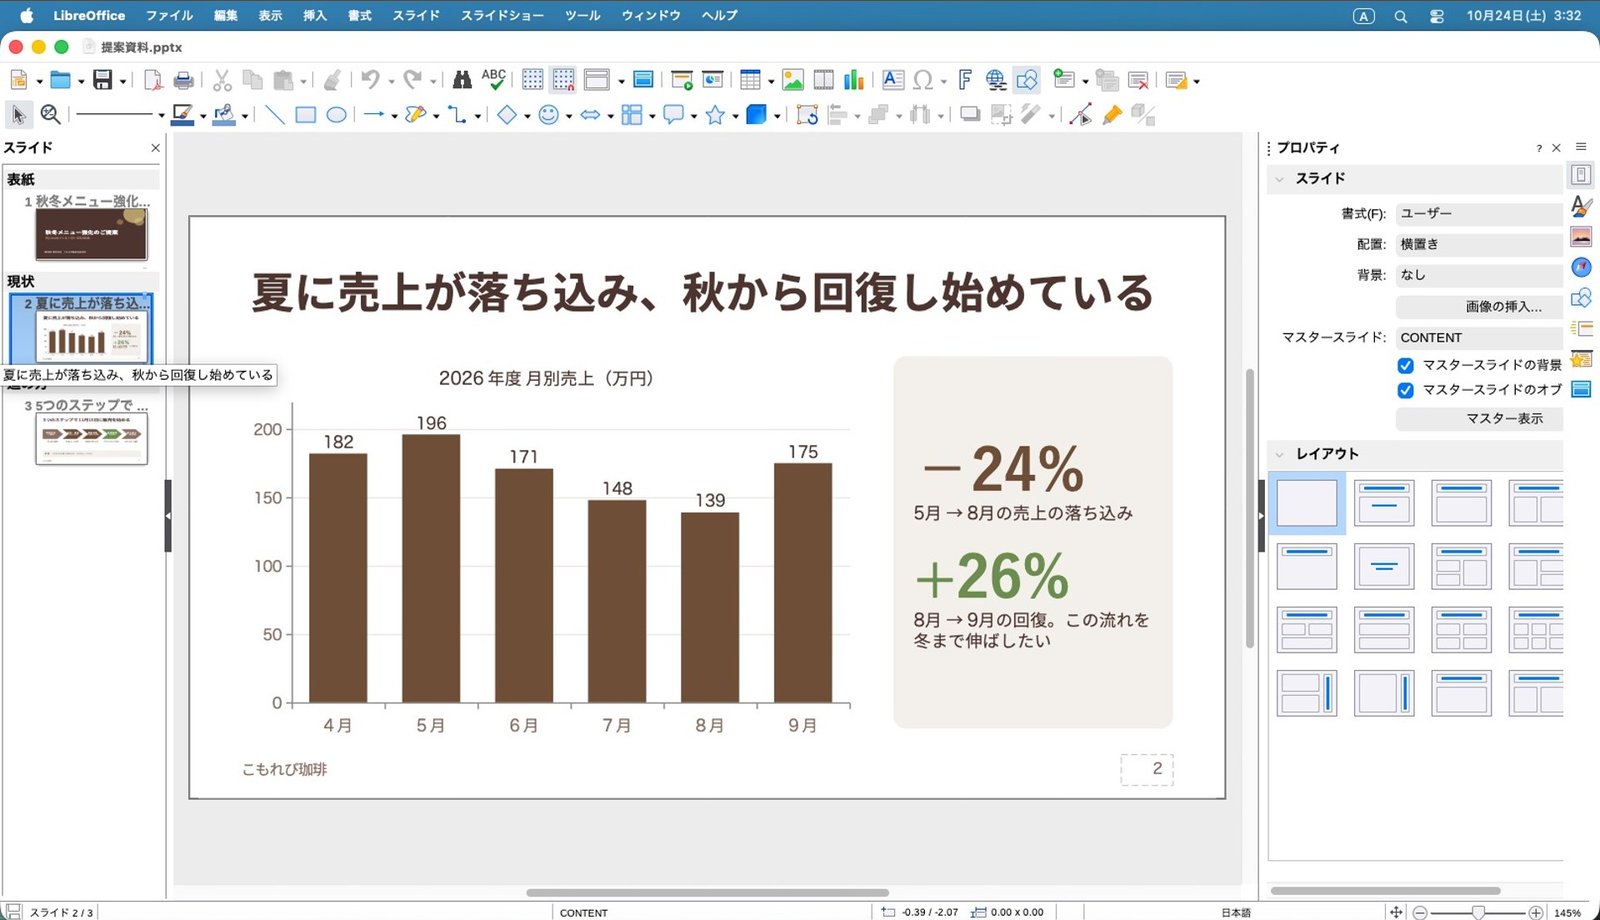Screen dimensions: 1600x920
Task: Insert an image via toolbar icon
Action: pyautogui.click(x=793, y=80)
